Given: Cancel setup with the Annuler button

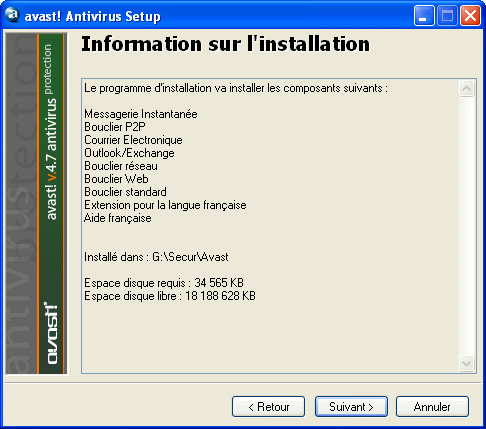Looking at the screenshot, I should pyautogui.click(x=432, y=406).
